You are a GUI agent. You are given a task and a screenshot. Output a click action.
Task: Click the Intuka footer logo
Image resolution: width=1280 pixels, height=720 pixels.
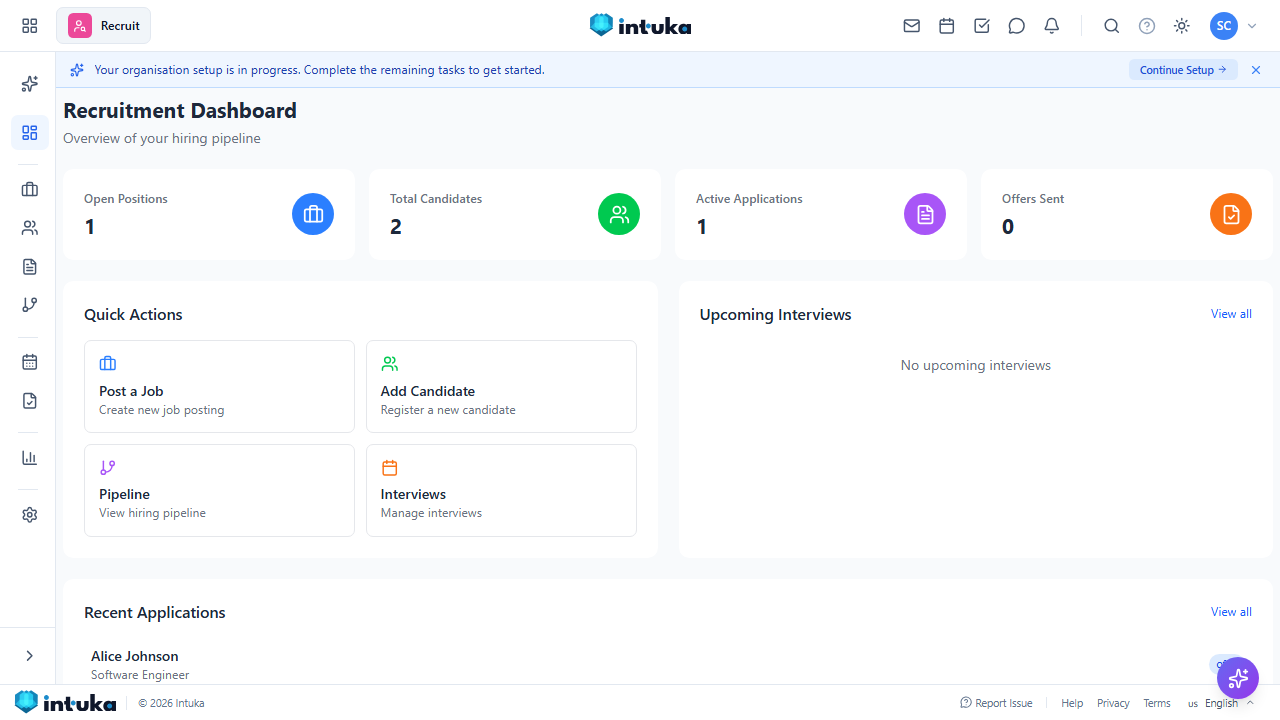(x=65, y=703)
